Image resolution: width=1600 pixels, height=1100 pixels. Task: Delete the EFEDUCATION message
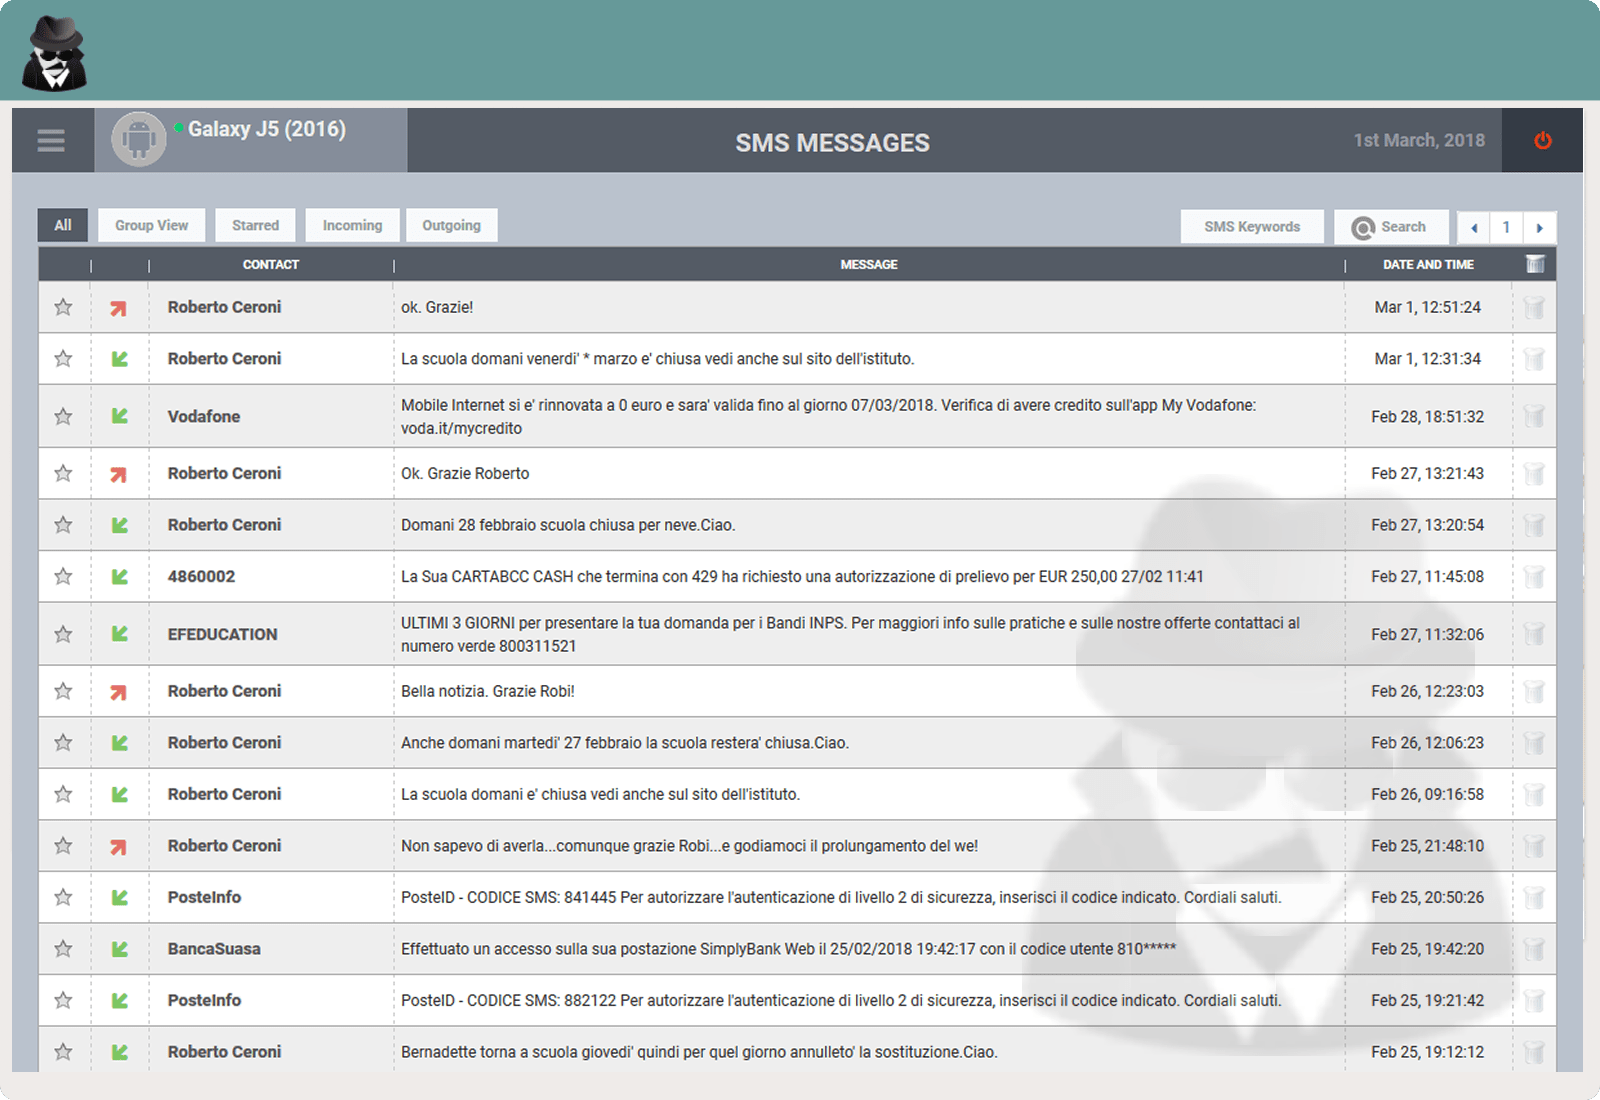(x=1534, y=634)
